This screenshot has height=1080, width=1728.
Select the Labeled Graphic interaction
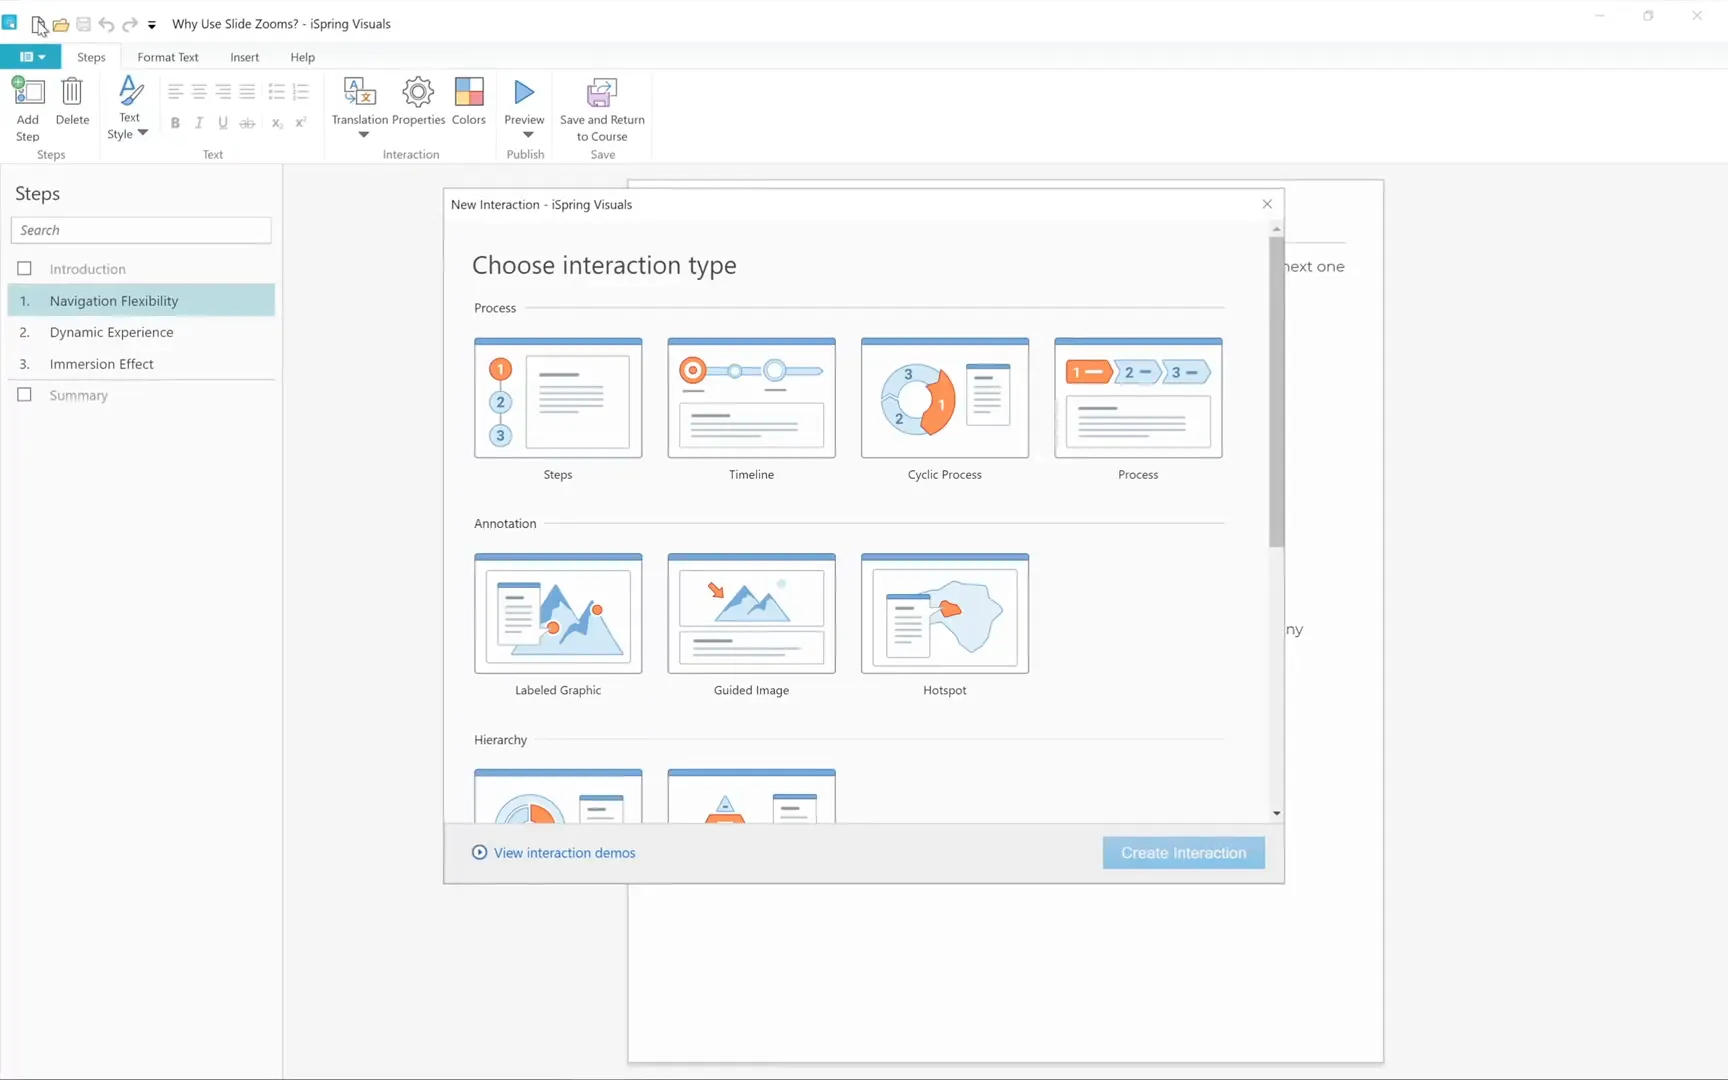pyautogui.click(x=558, y=613)
